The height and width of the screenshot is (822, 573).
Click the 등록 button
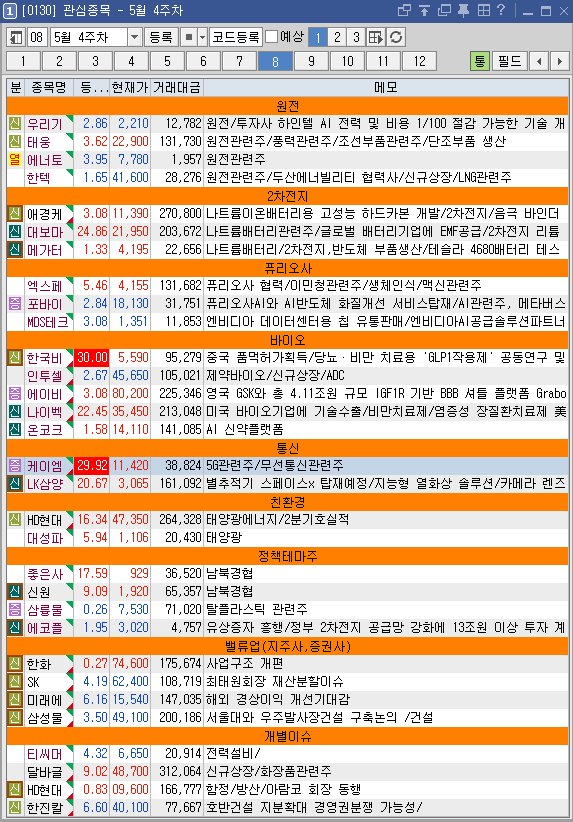[x=160, y=37]
